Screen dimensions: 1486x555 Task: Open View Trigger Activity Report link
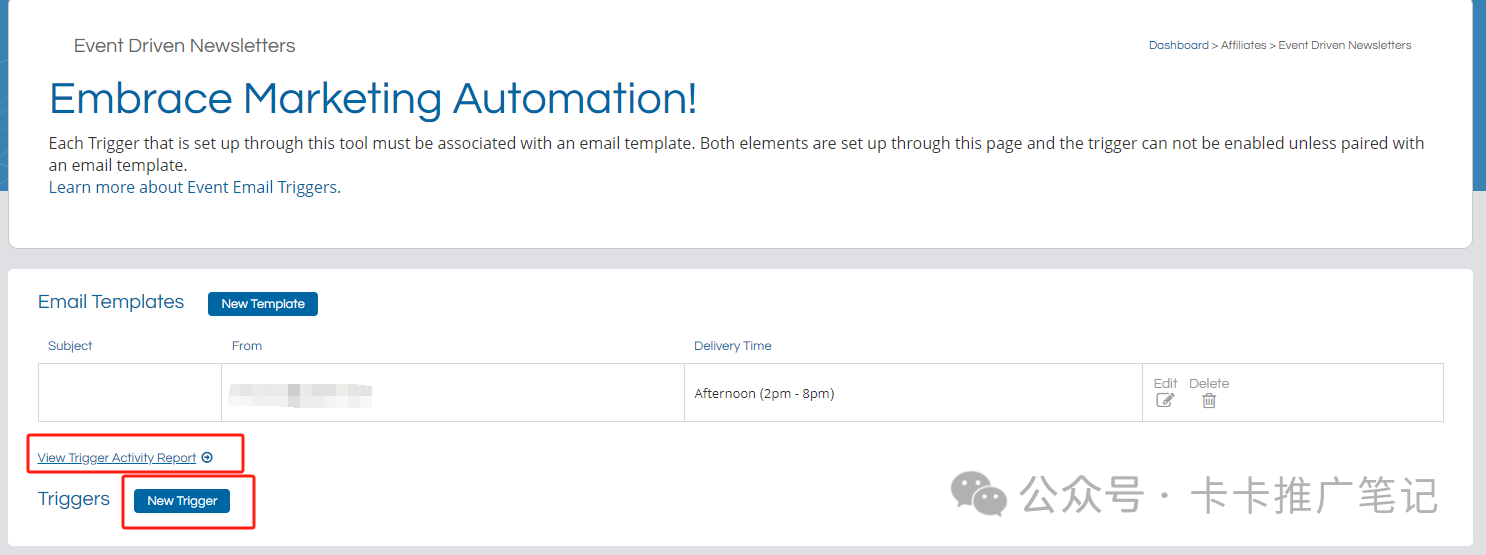click(x=117, y=458)
